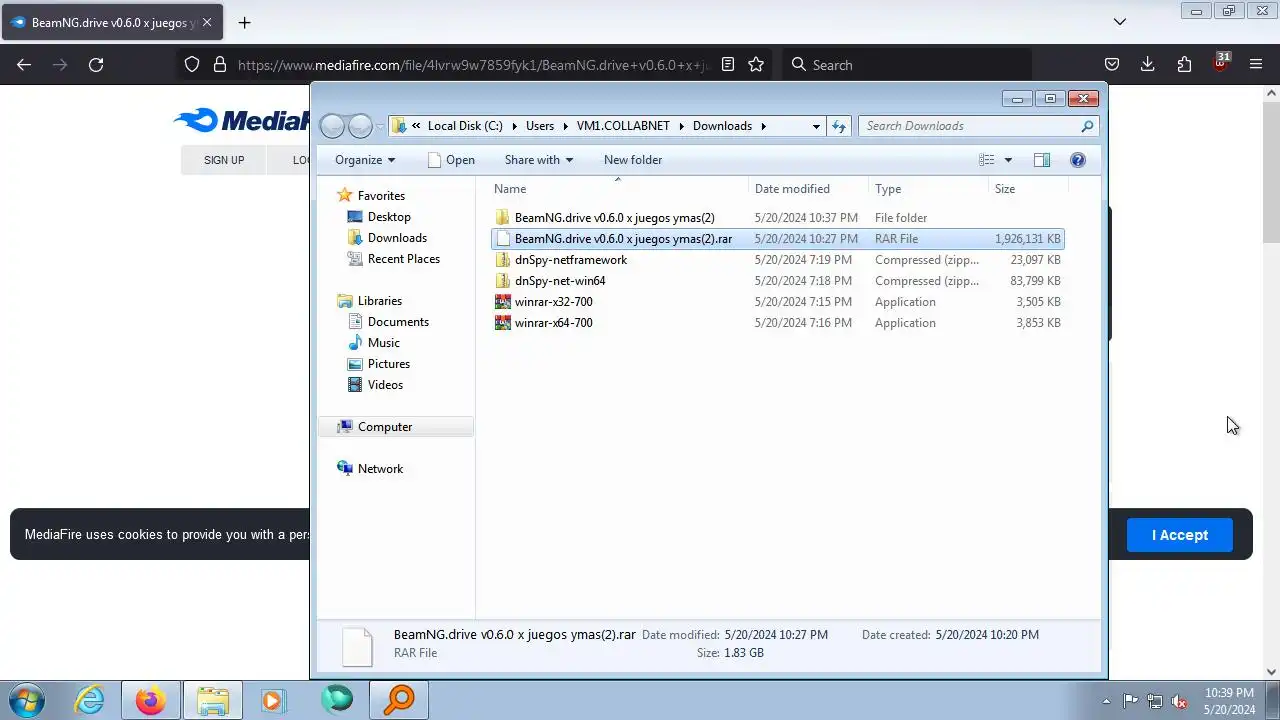Open the Pocket save icon
This screenshot has height=720, width=1280.
1111,64
